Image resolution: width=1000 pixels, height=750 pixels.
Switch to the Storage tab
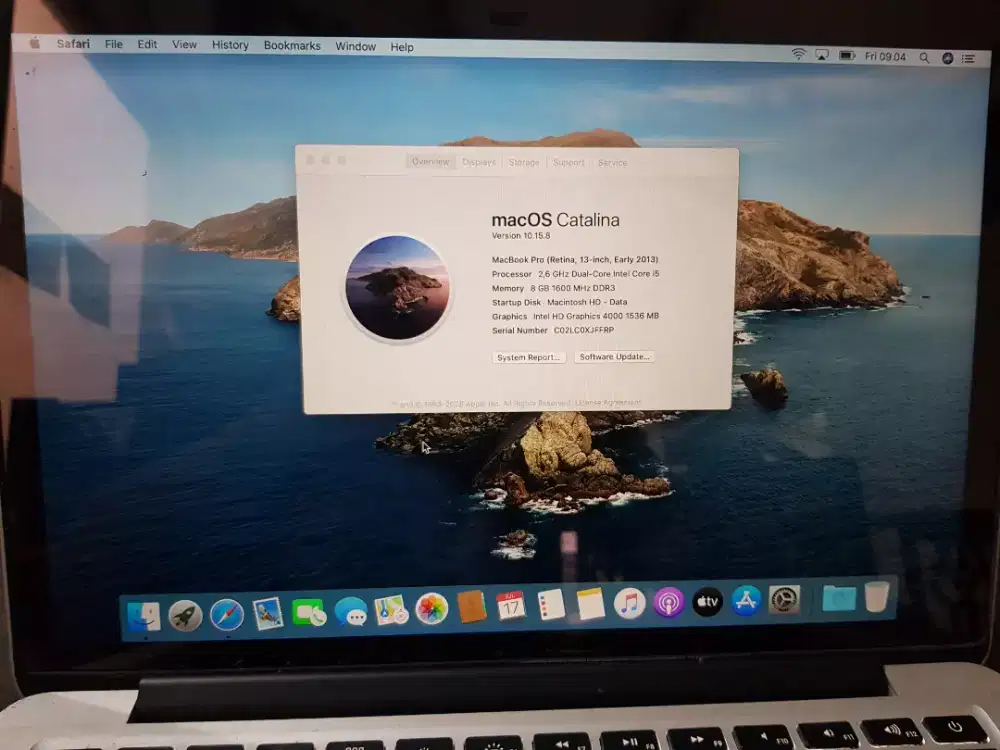[524, 163]
